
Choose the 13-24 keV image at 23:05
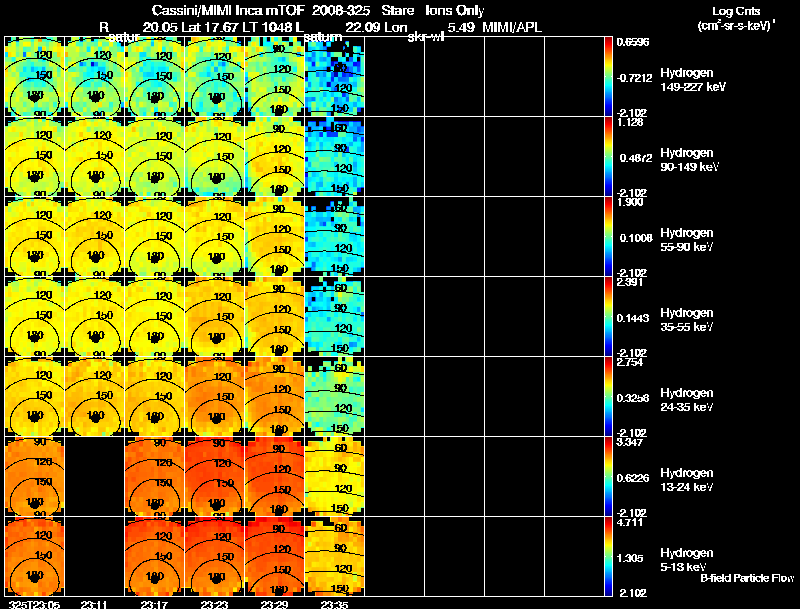click(x=35, y=477)
